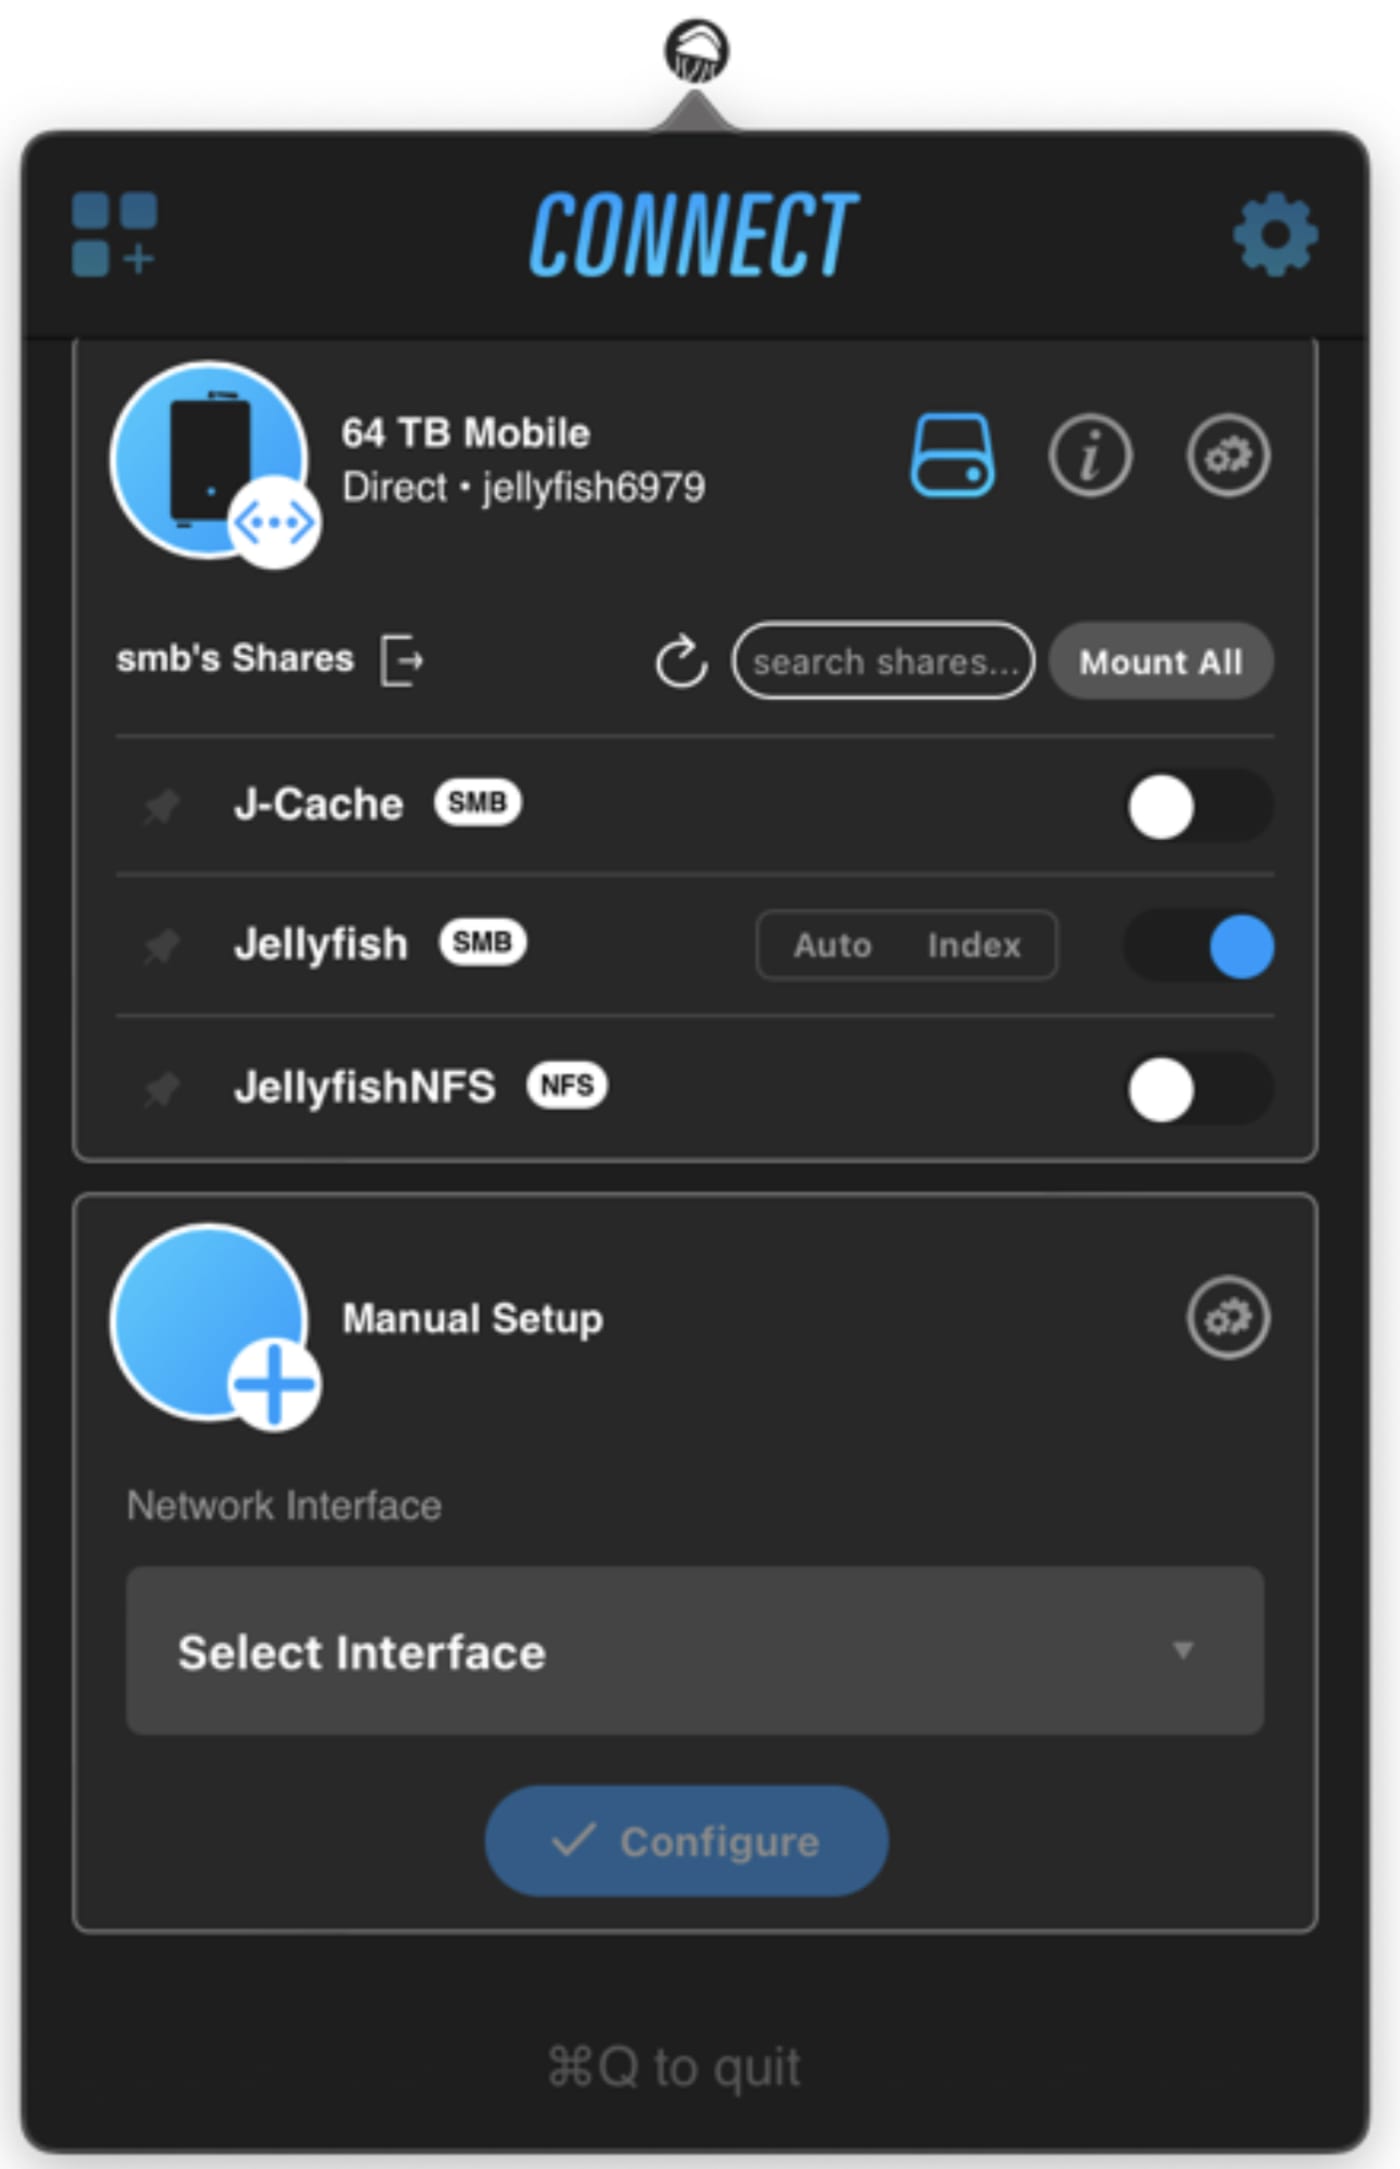1400x2169 pixels.
Task: Click the J-Cache share name
Action: pos(318,804)
